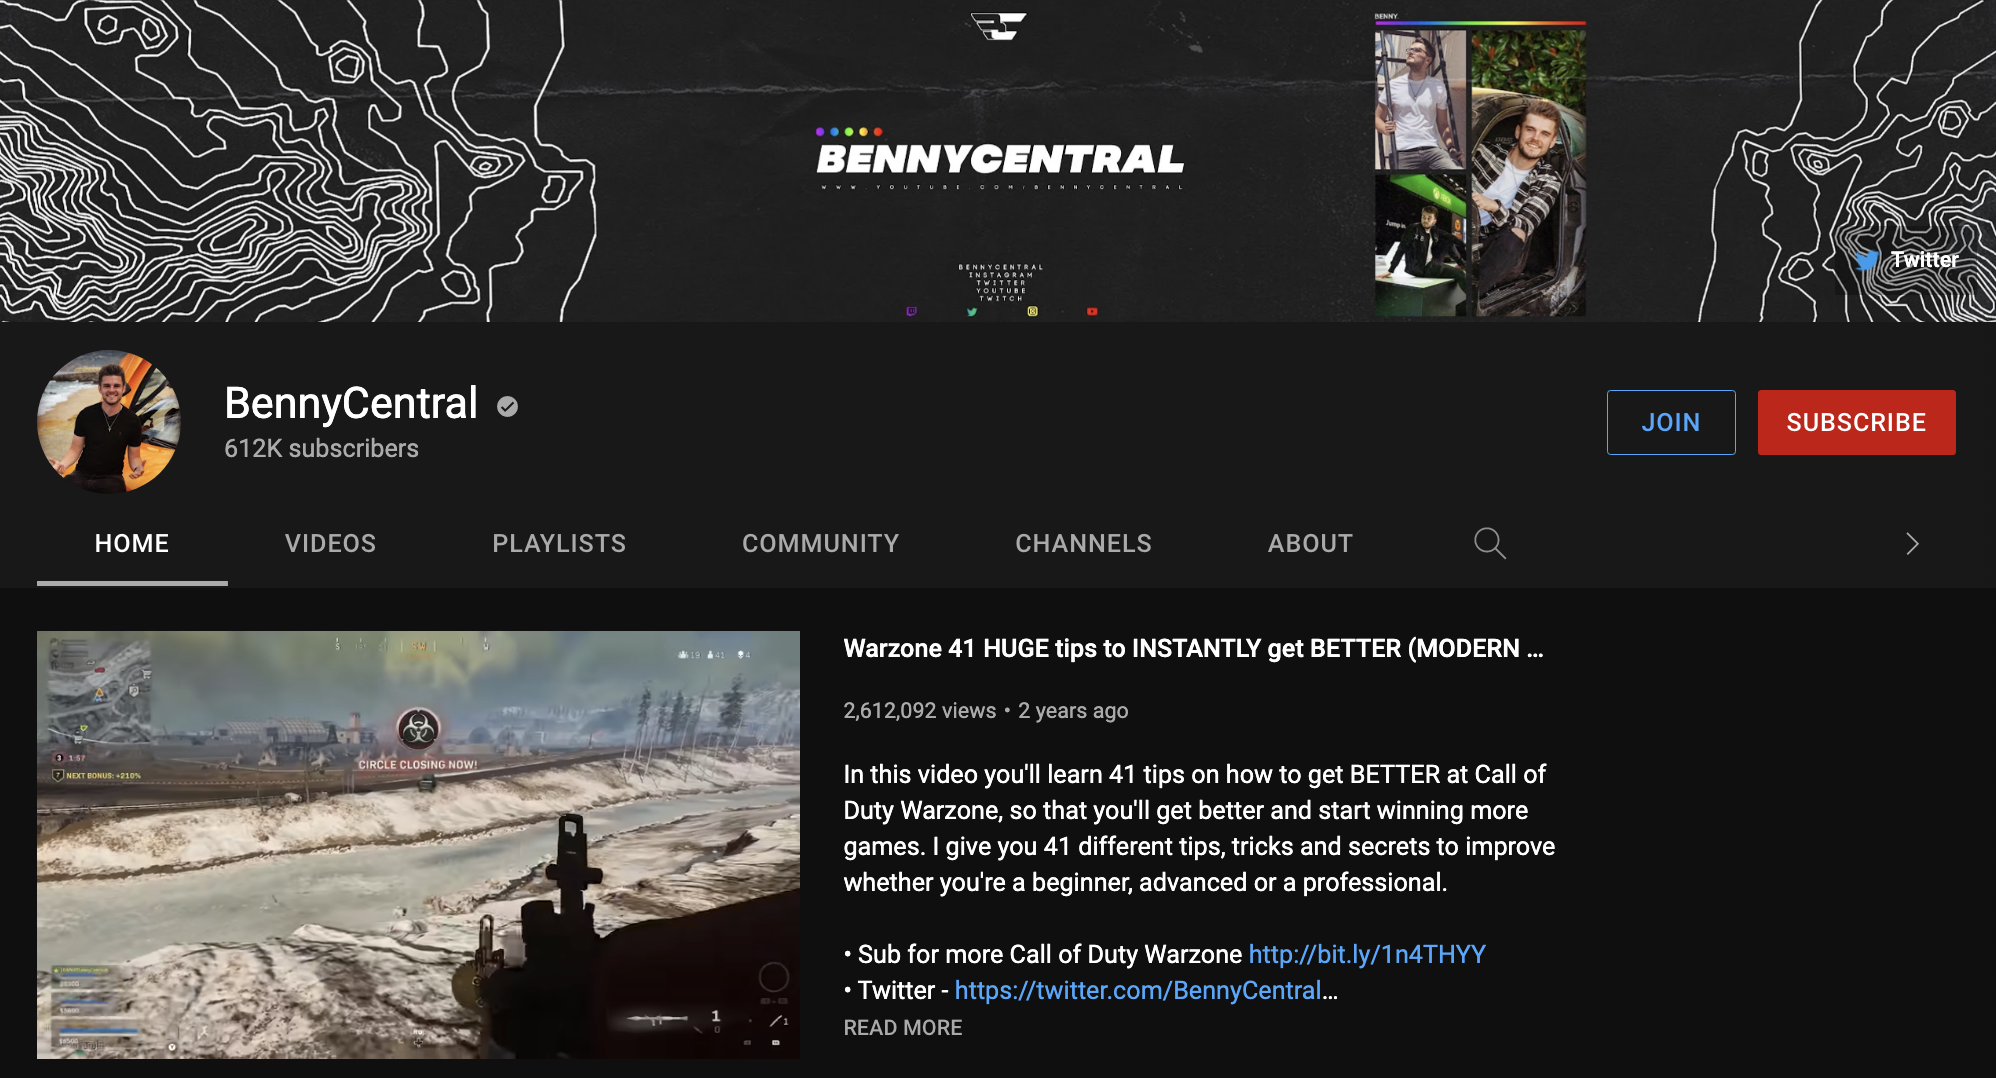Viewport: 1996px width, 1078px height.
Task: Open the ABOUT tab
Action: tap(1310, 543)
